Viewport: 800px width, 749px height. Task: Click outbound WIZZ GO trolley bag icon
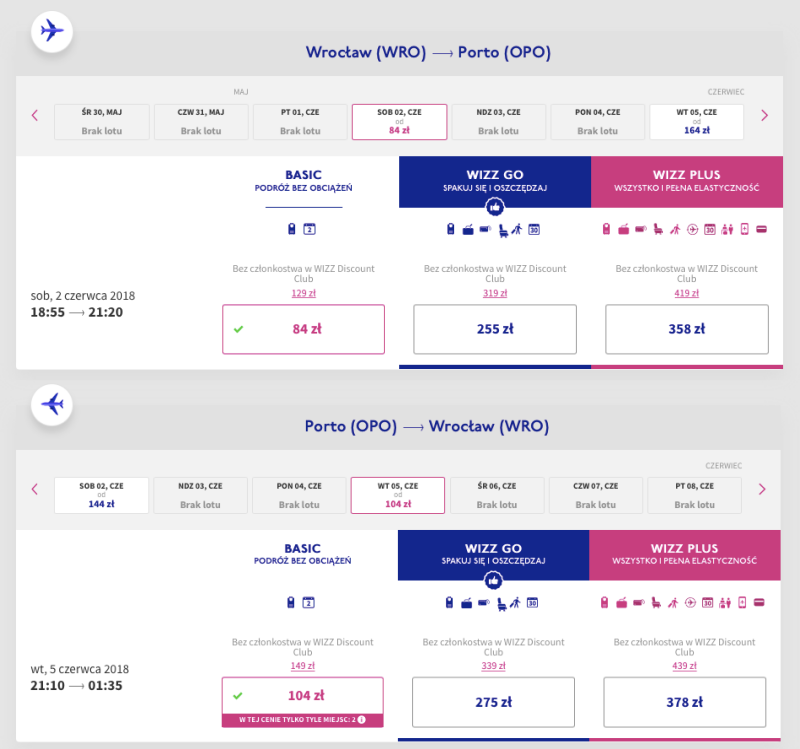[x=485, y=229]
